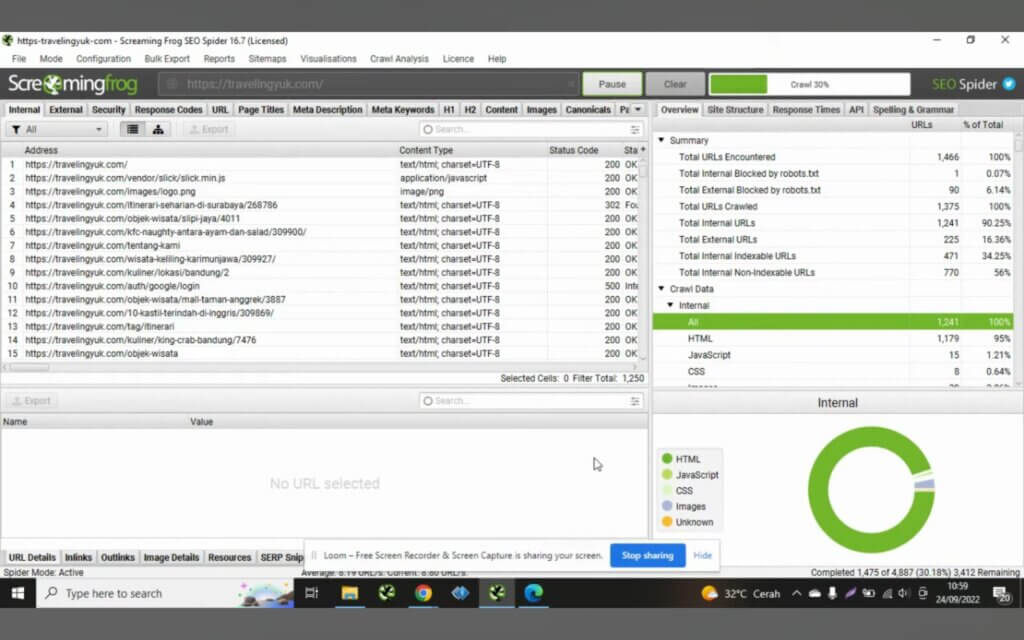Open the Inlinks tab
The image size is (1024, 640).
(78, 557)
